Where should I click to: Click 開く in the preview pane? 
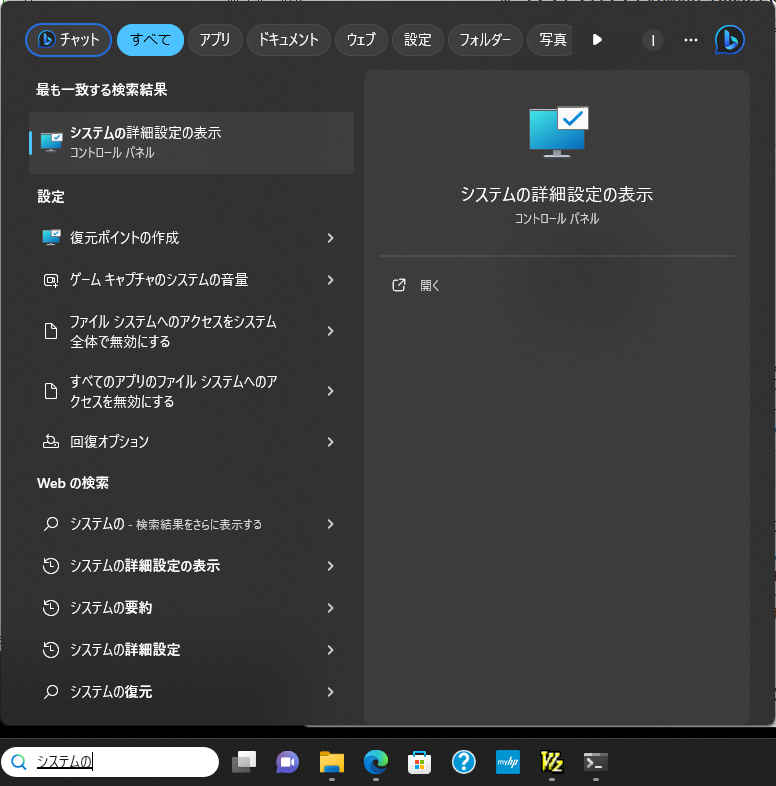[x=430, y=286]
